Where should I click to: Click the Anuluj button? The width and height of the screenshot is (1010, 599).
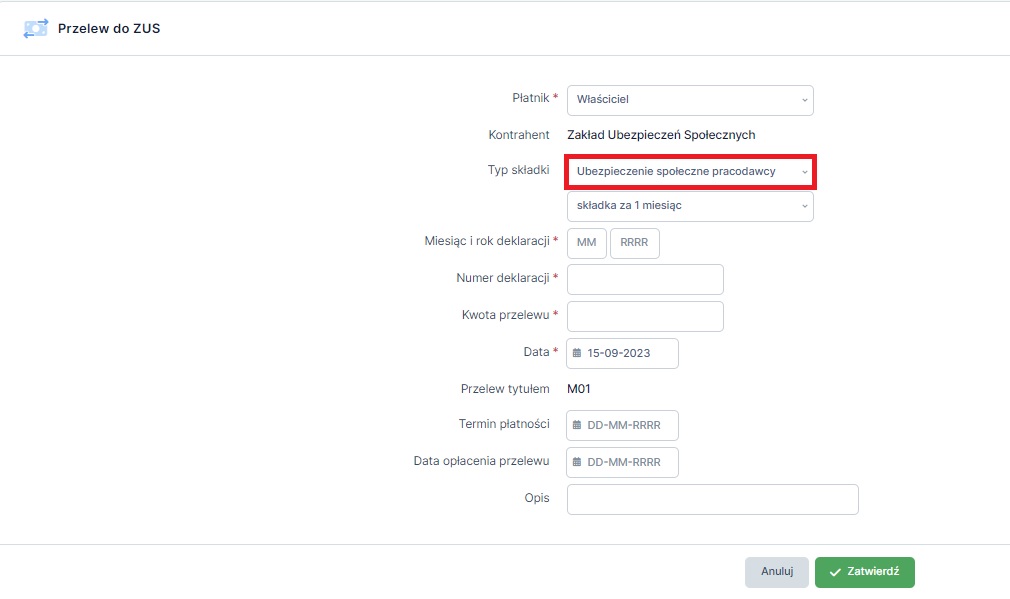click(x=776, y=572)
